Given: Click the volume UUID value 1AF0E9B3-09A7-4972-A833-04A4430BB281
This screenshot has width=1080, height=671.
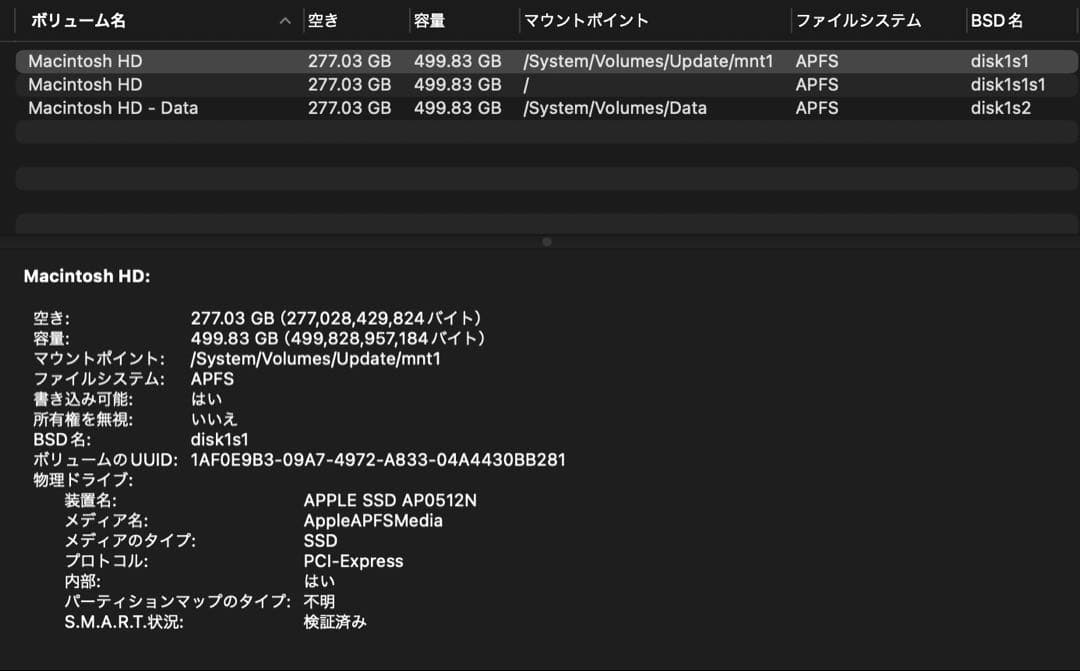Looking at the screenshot, I should pyautogui.click(x=380, y=460).
